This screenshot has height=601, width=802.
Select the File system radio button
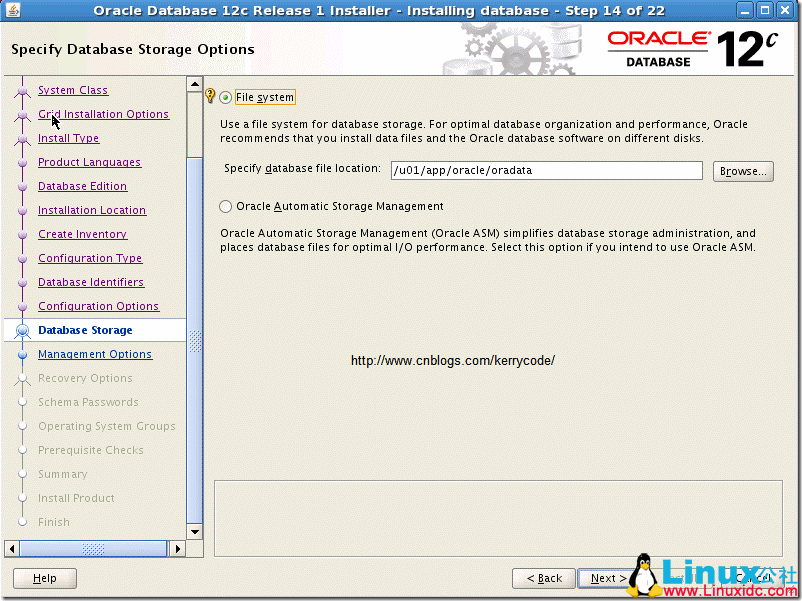point(228,97)
